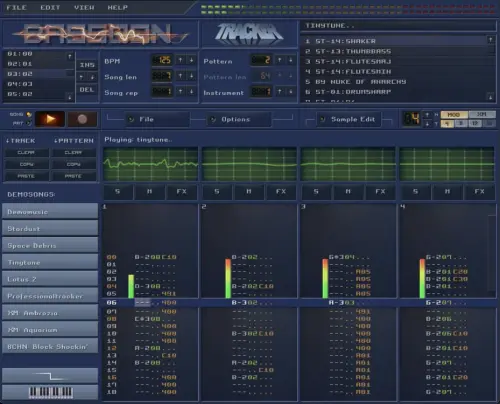Decrease Song len value
Screen dimensions: 500x404
(x=191, y=76)
